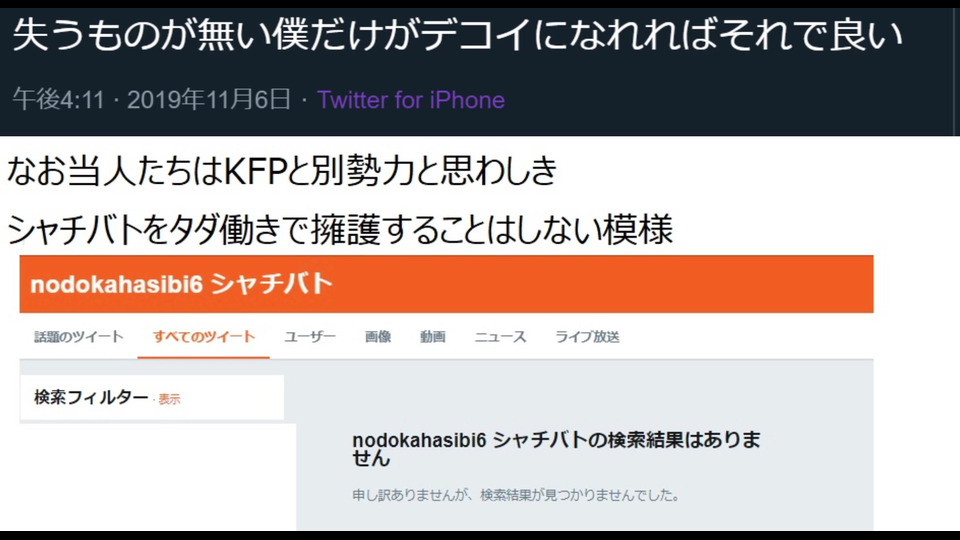Switch to the 動画 tab
The image size is (960, 540).
[x=432, y=337]
